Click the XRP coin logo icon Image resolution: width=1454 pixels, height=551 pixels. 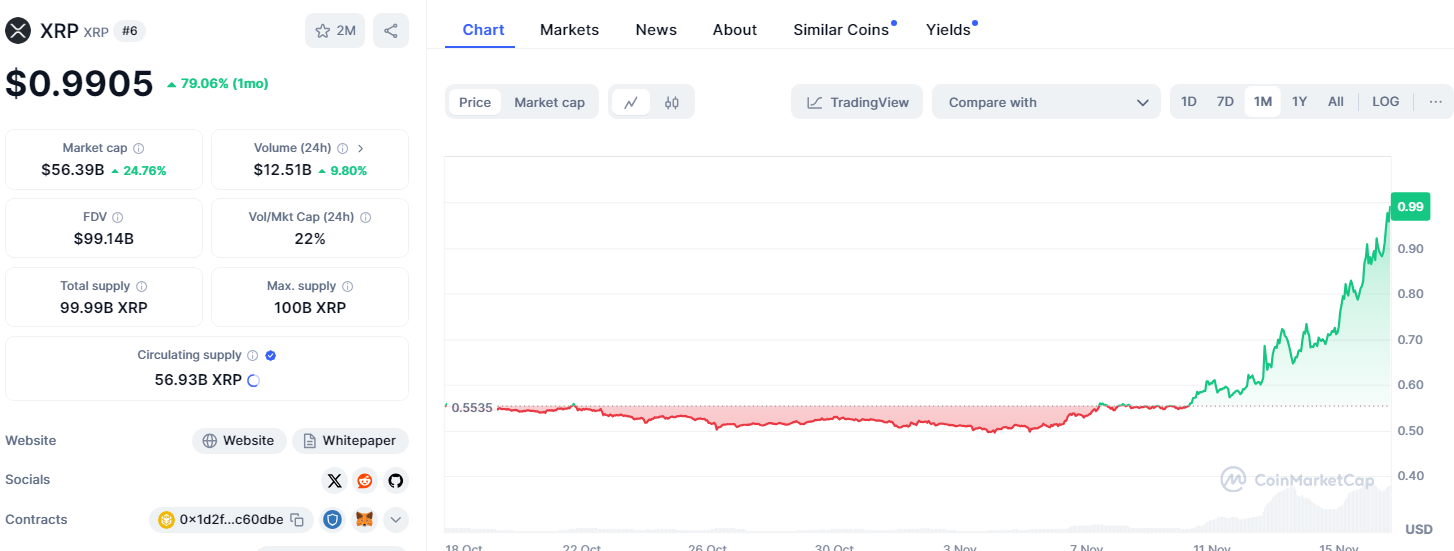[18, 31]
